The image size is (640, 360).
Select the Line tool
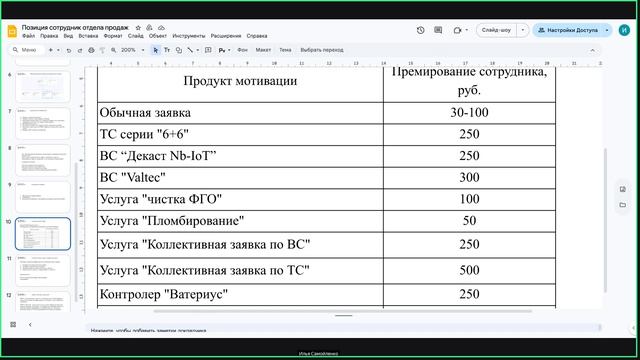pyautogui.click(x=190, y=50)
